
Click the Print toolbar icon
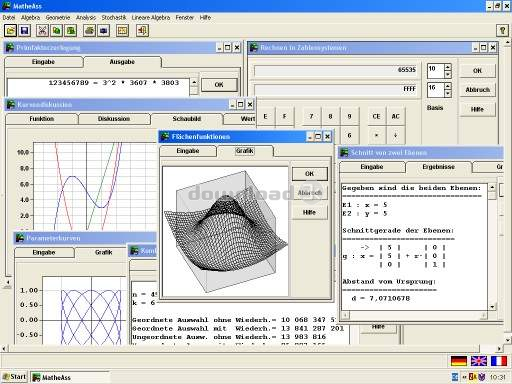89,31
